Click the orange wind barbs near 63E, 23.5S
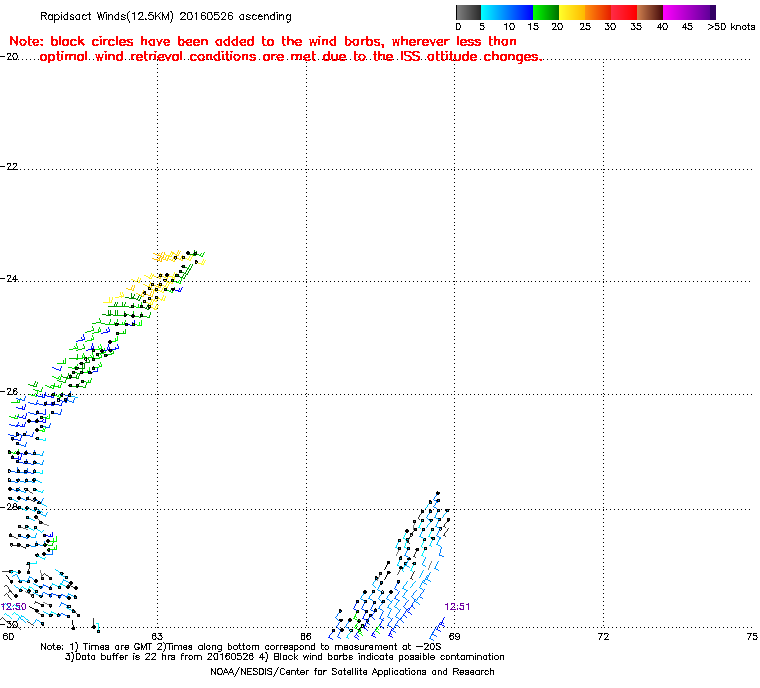760x688 pixels. (x=167, y=256)
